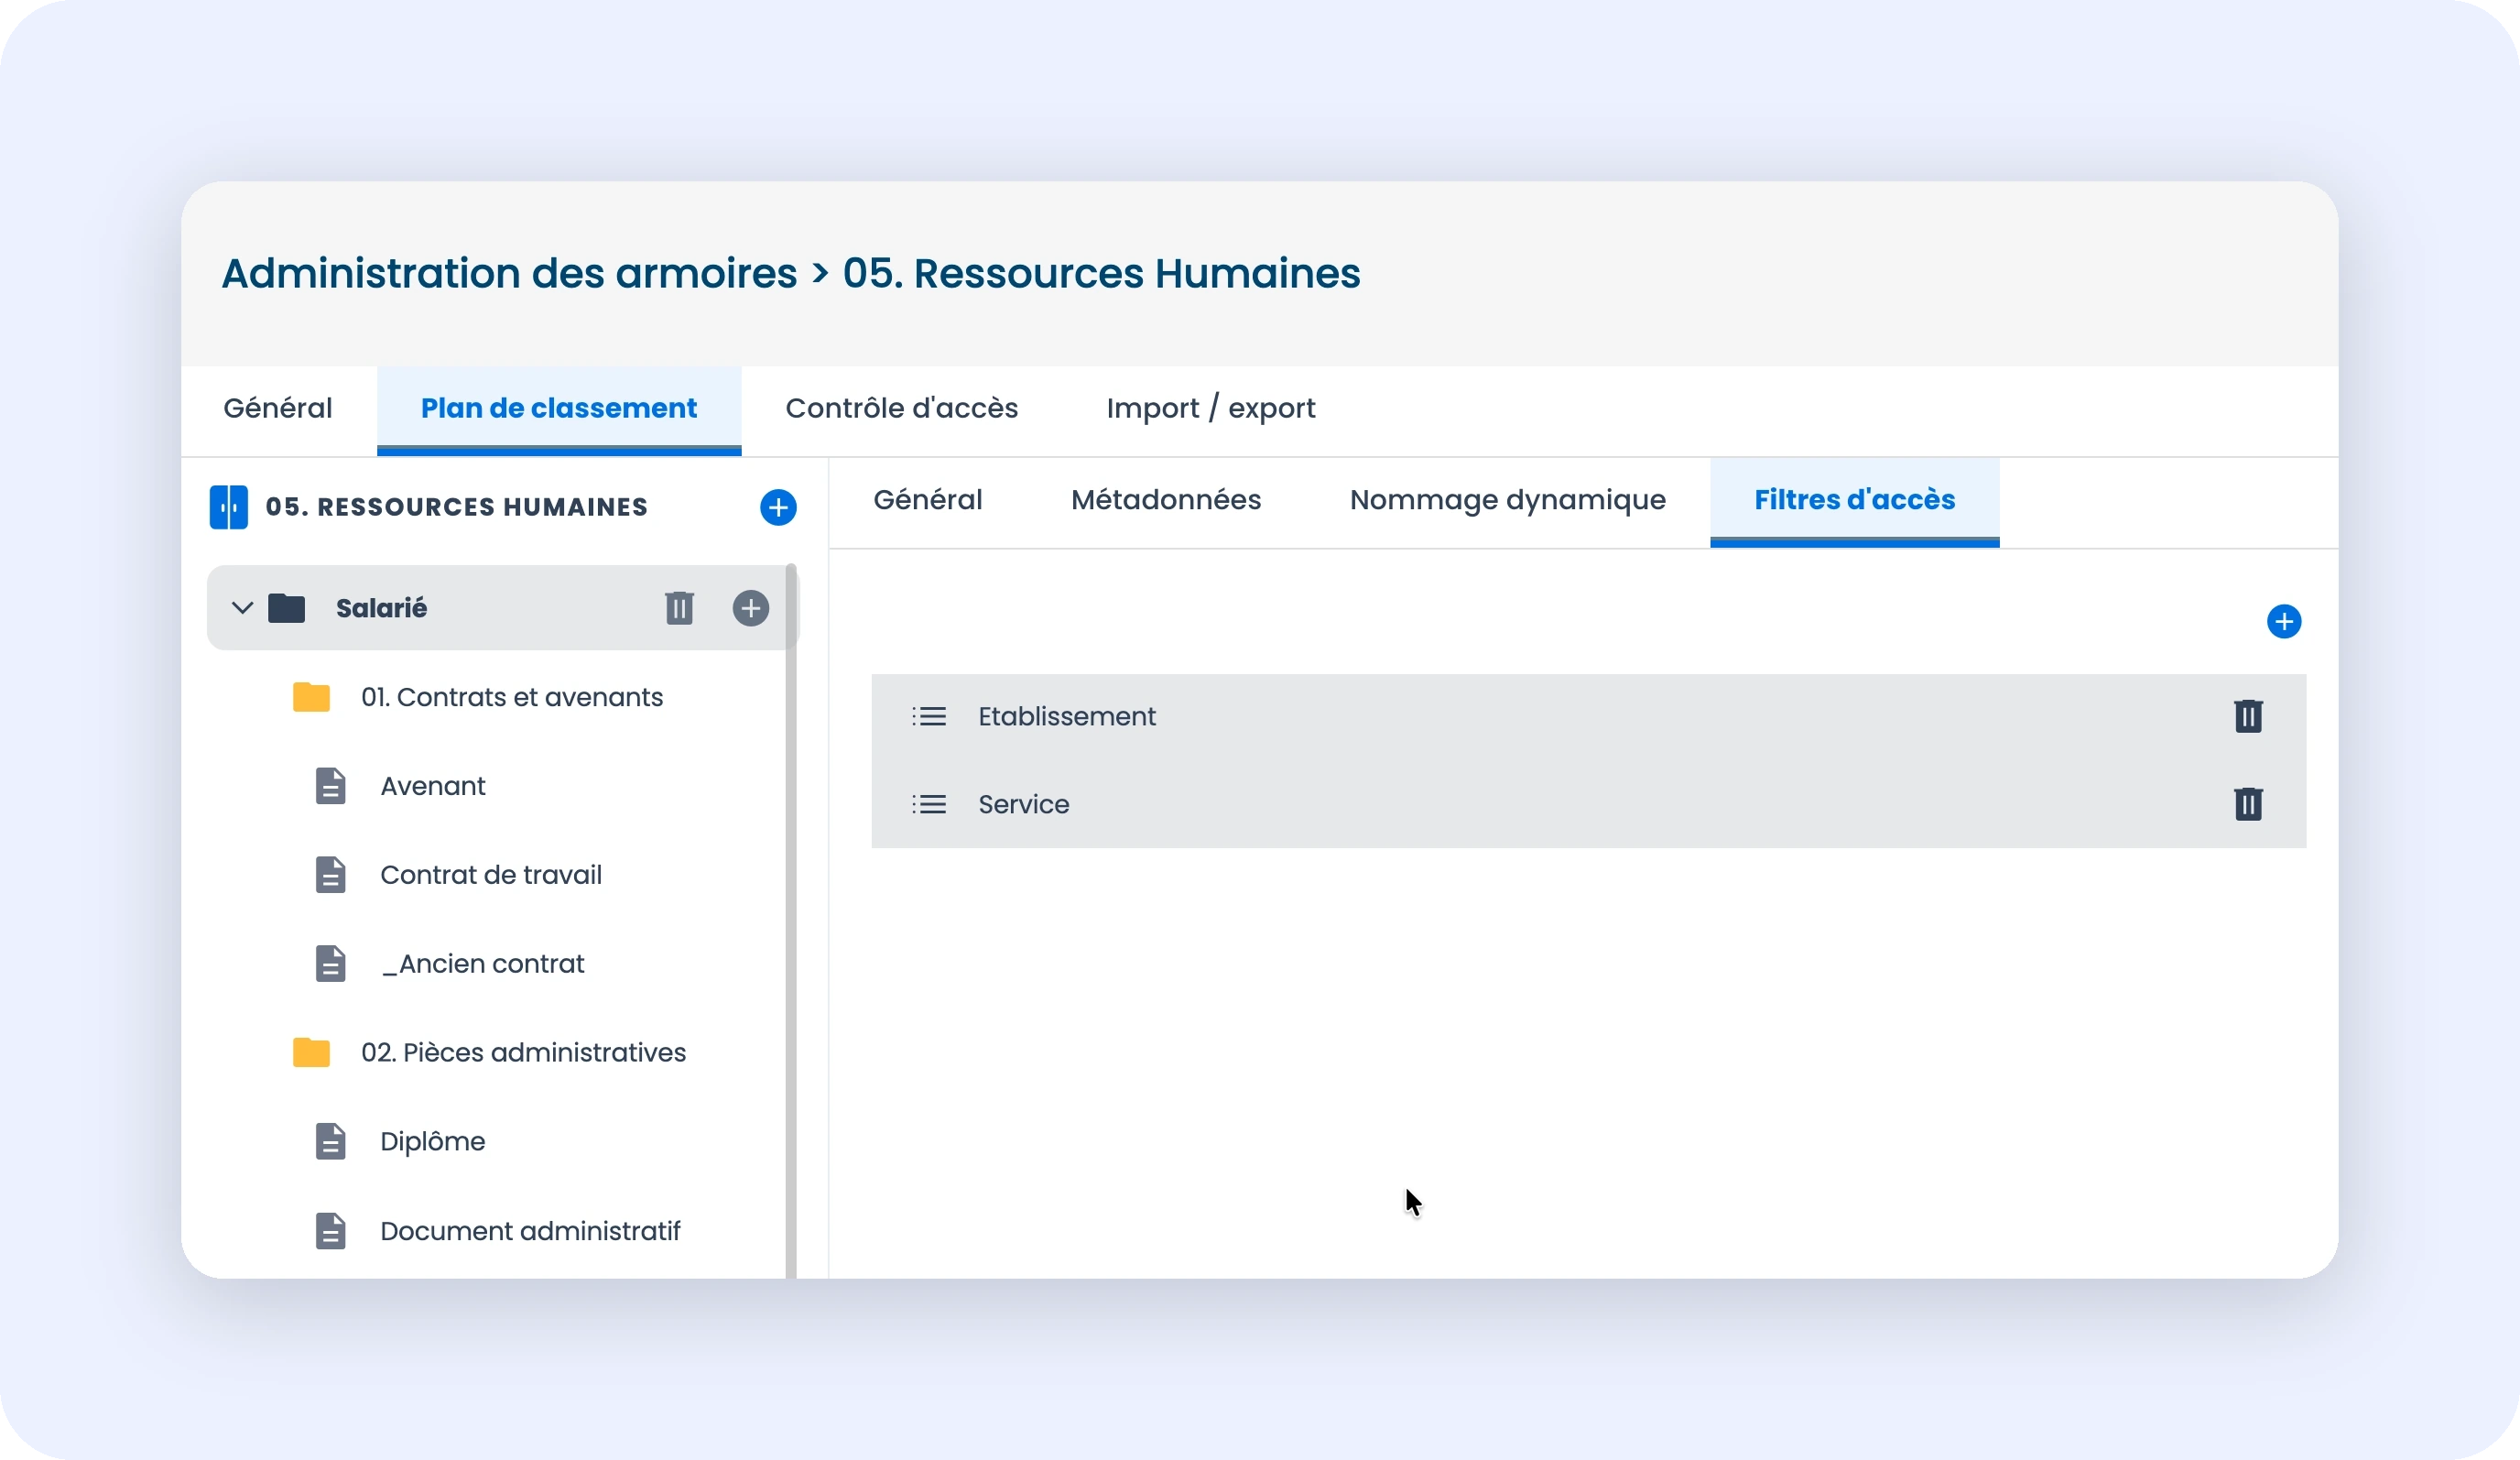Click the classification tree scrollbar
The image size is (2520, 1460).
[x=791, y=920]
